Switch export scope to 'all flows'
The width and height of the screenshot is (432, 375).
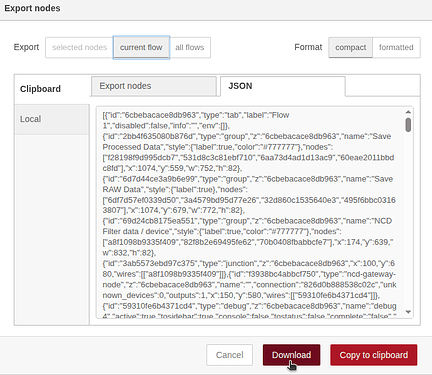(x=190, y=47)
